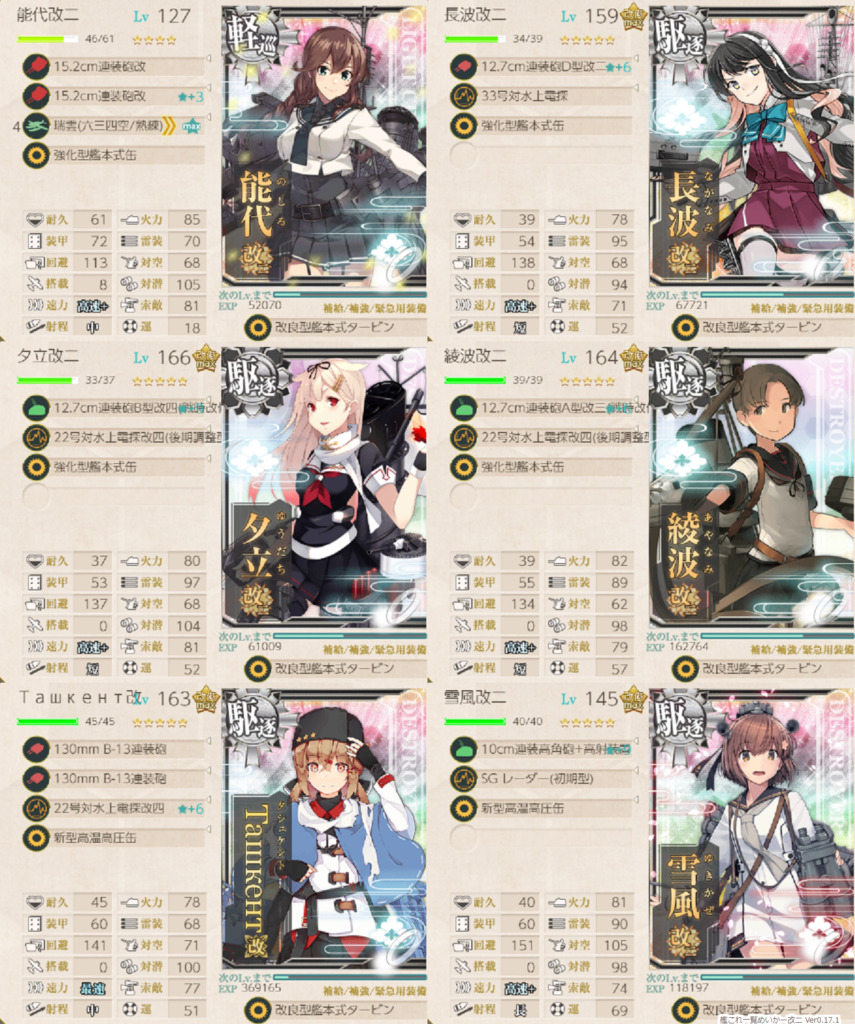Screen dimensions: 855x1024
Task: Select the high-angle gun icon beside 10cm連装高角砲+高射装置
Action: [463, 749]
